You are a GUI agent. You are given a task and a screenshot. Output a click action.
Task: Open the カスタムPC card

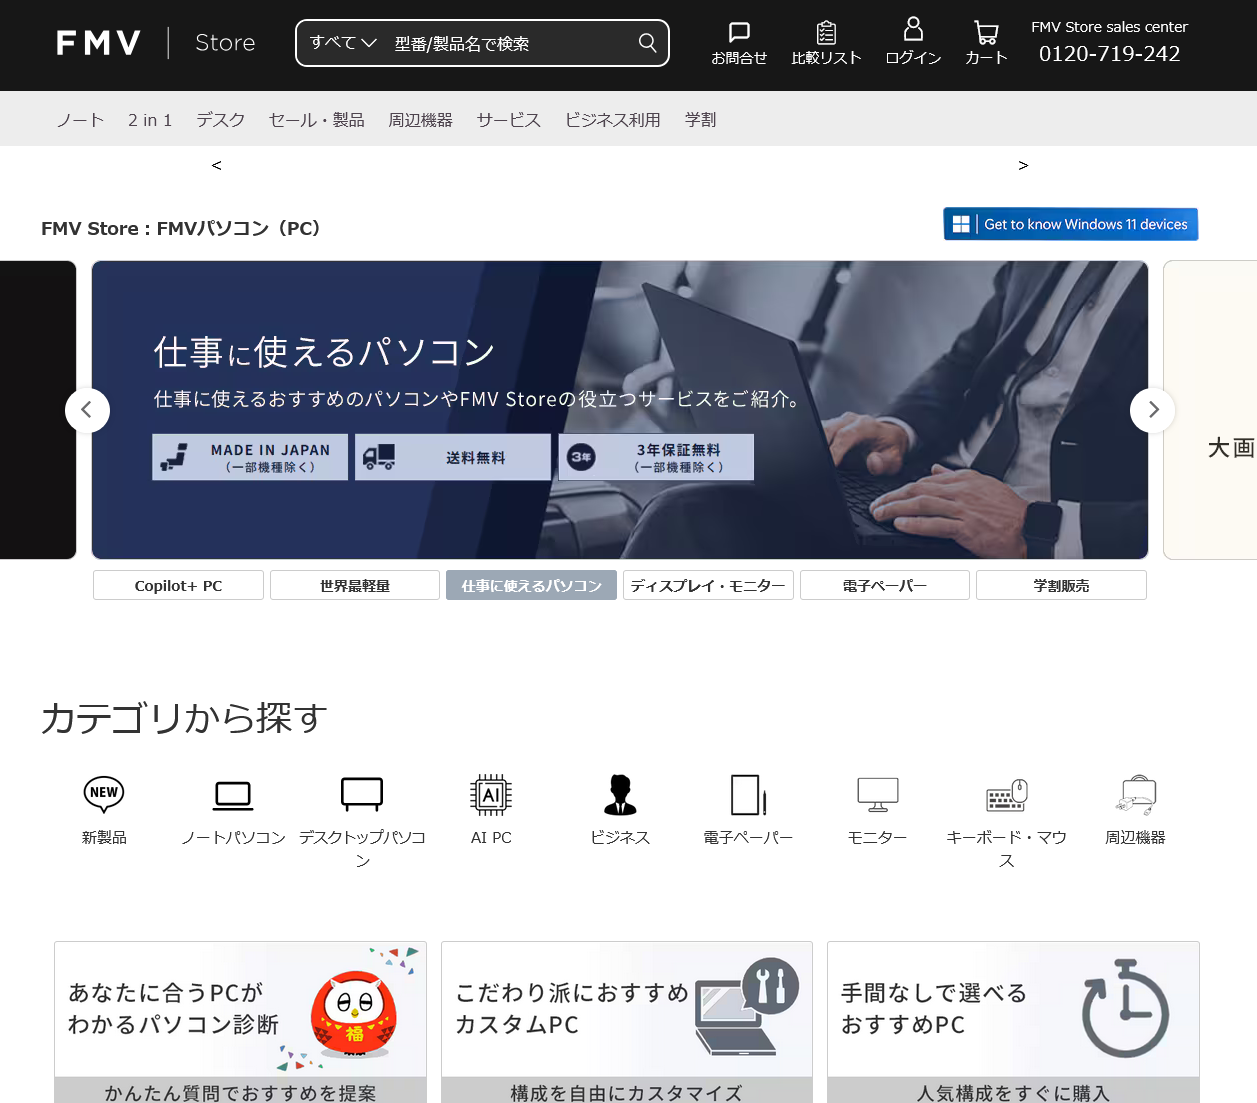(627, 1022)
